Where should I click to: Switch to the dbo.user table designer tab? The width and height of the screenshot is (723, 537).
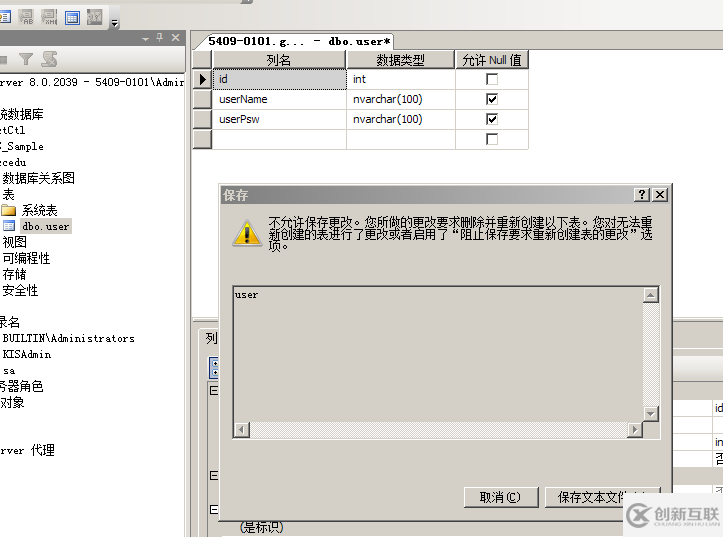coord(299,42)
